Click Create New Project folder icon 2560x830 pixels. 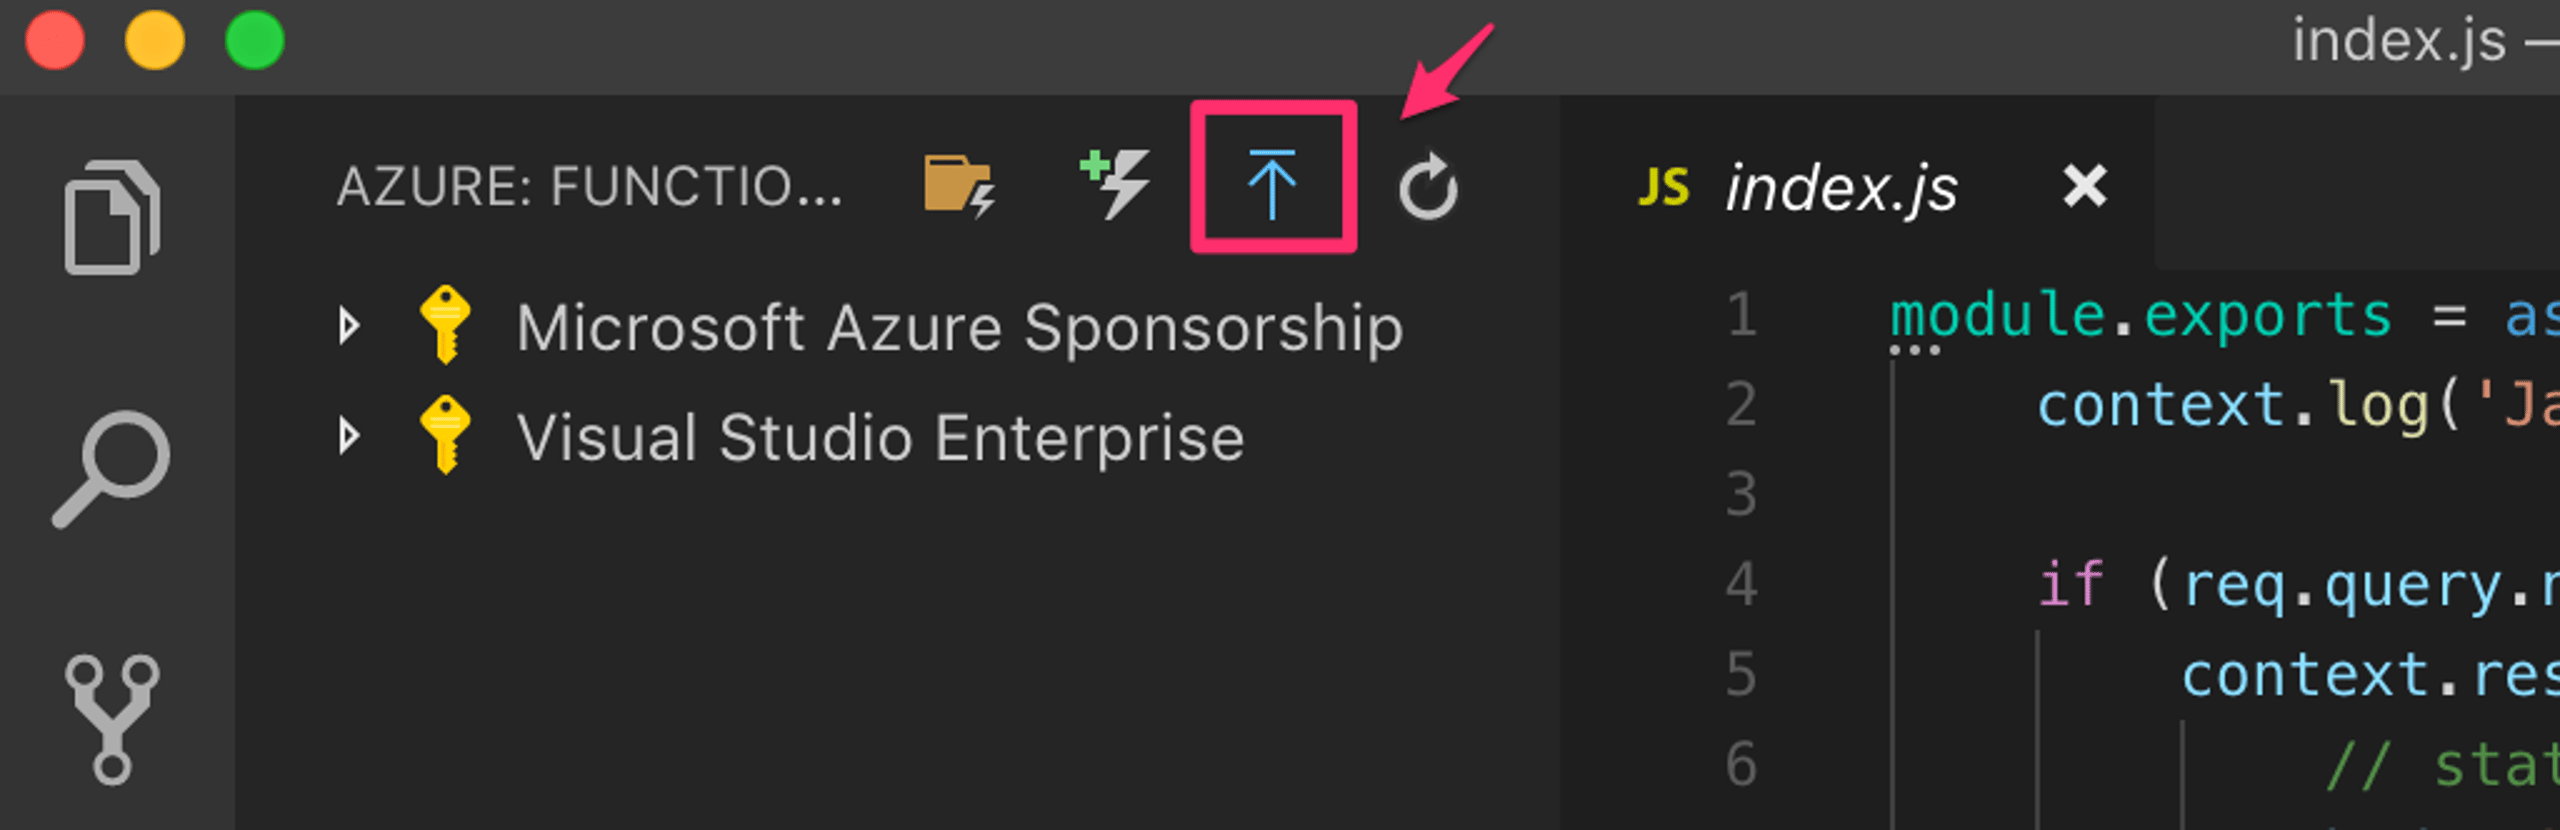click(959, 185)
